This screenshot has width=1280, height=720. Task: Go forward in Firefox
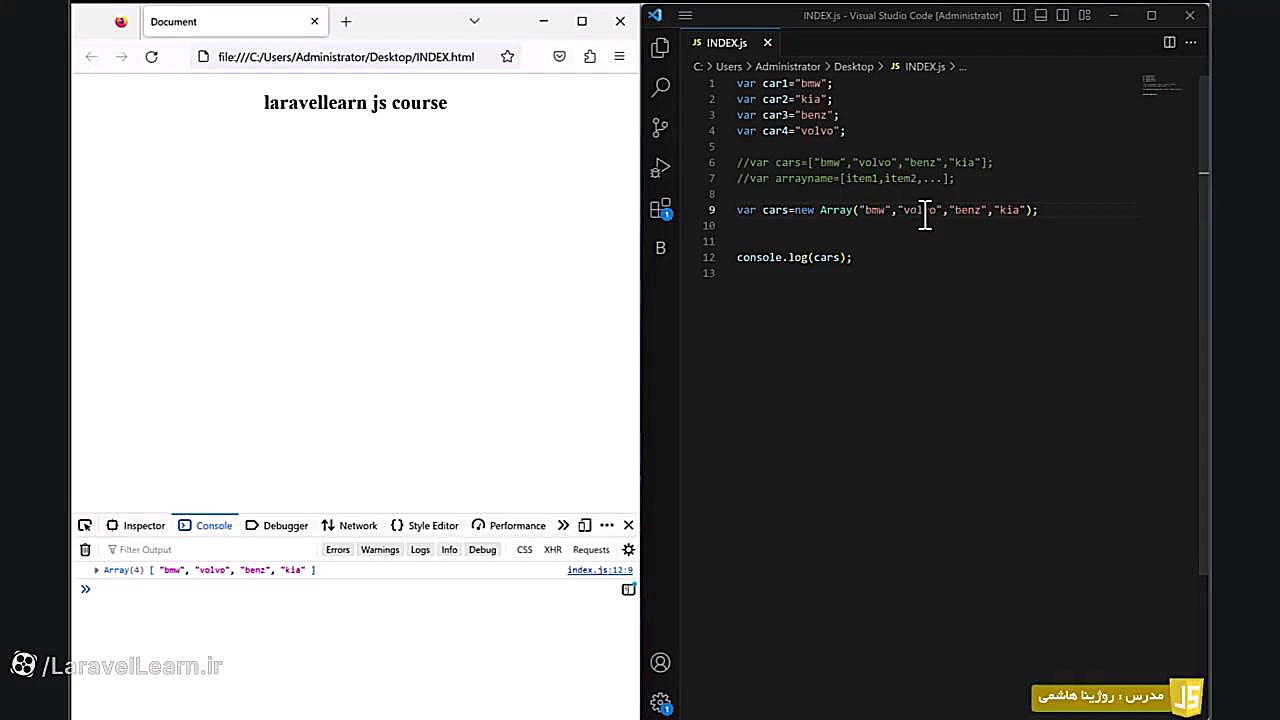[121, 57]
